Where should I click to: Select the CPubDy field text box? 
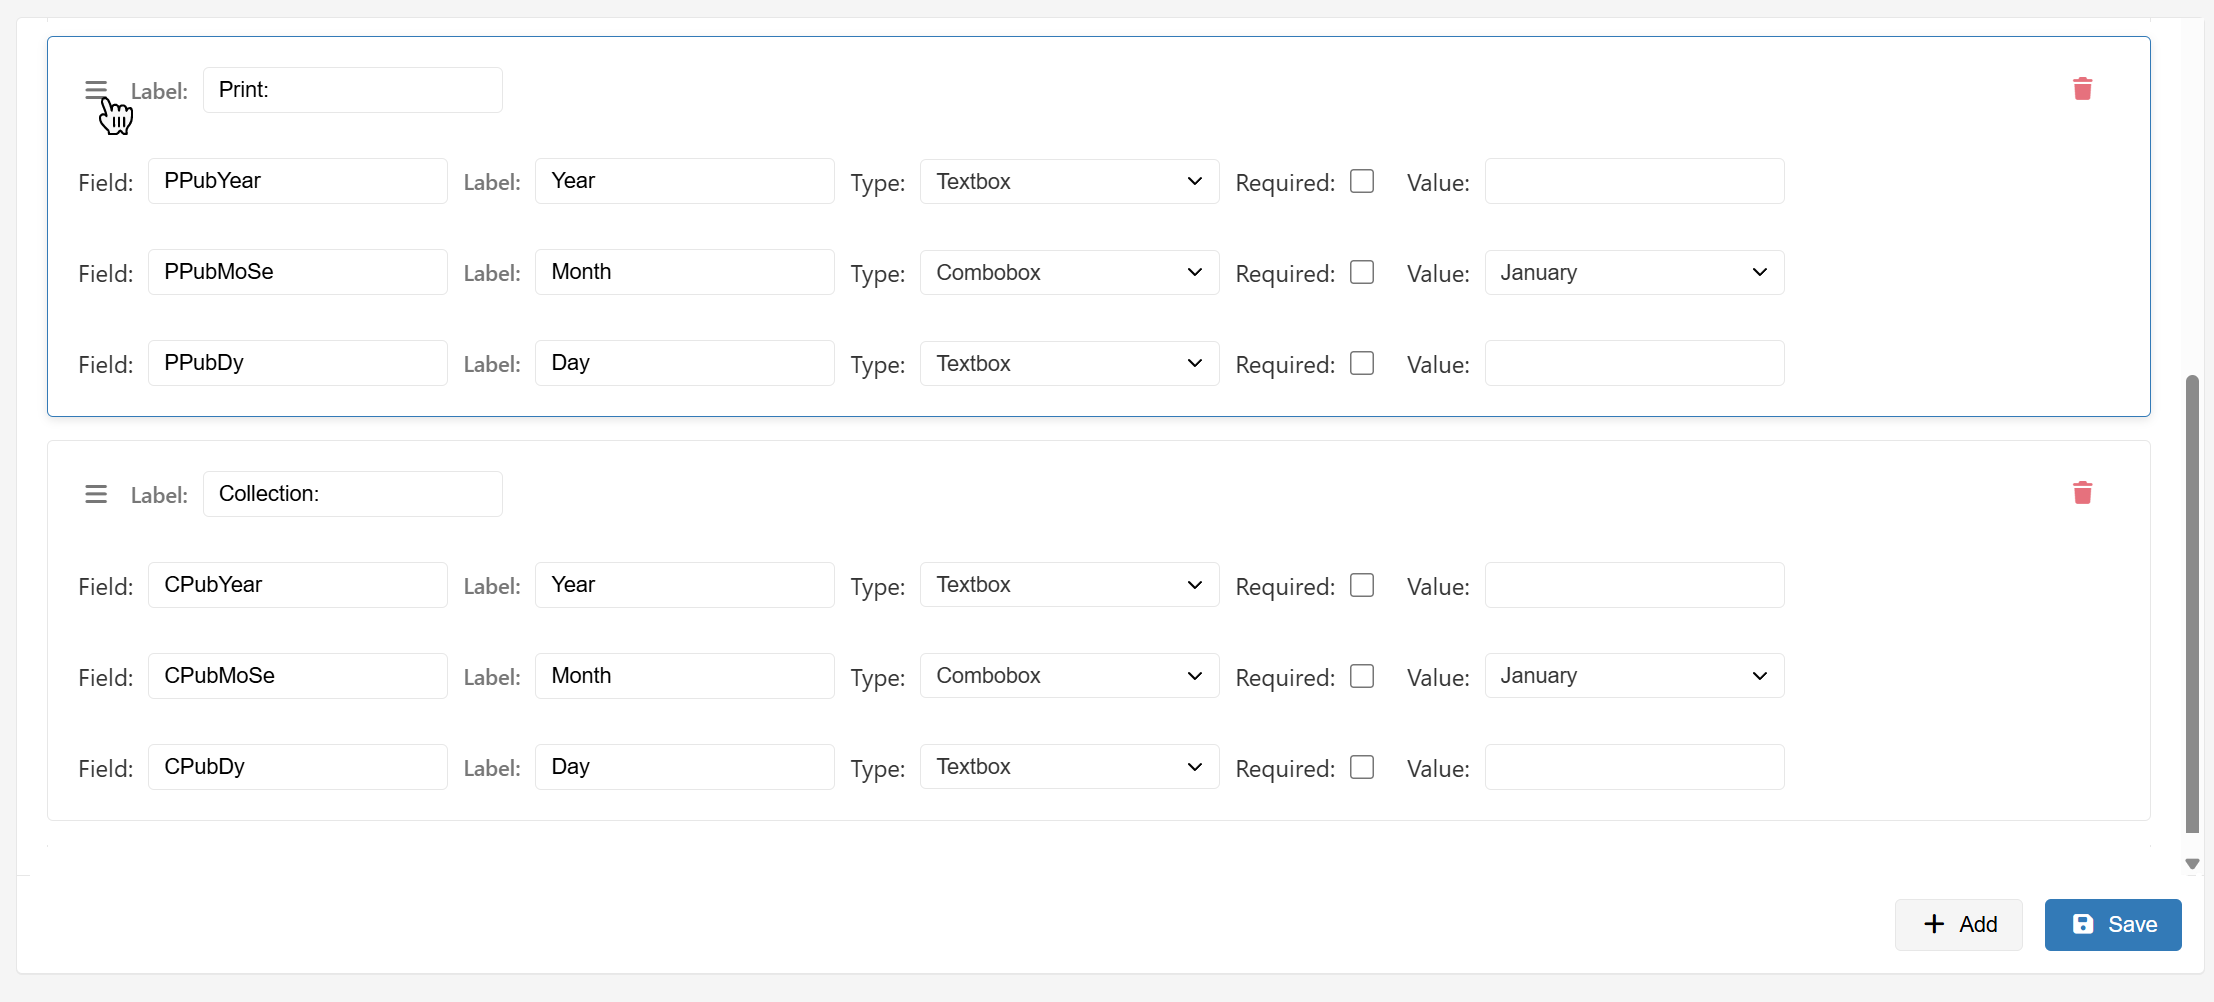(x=297, y=766)
